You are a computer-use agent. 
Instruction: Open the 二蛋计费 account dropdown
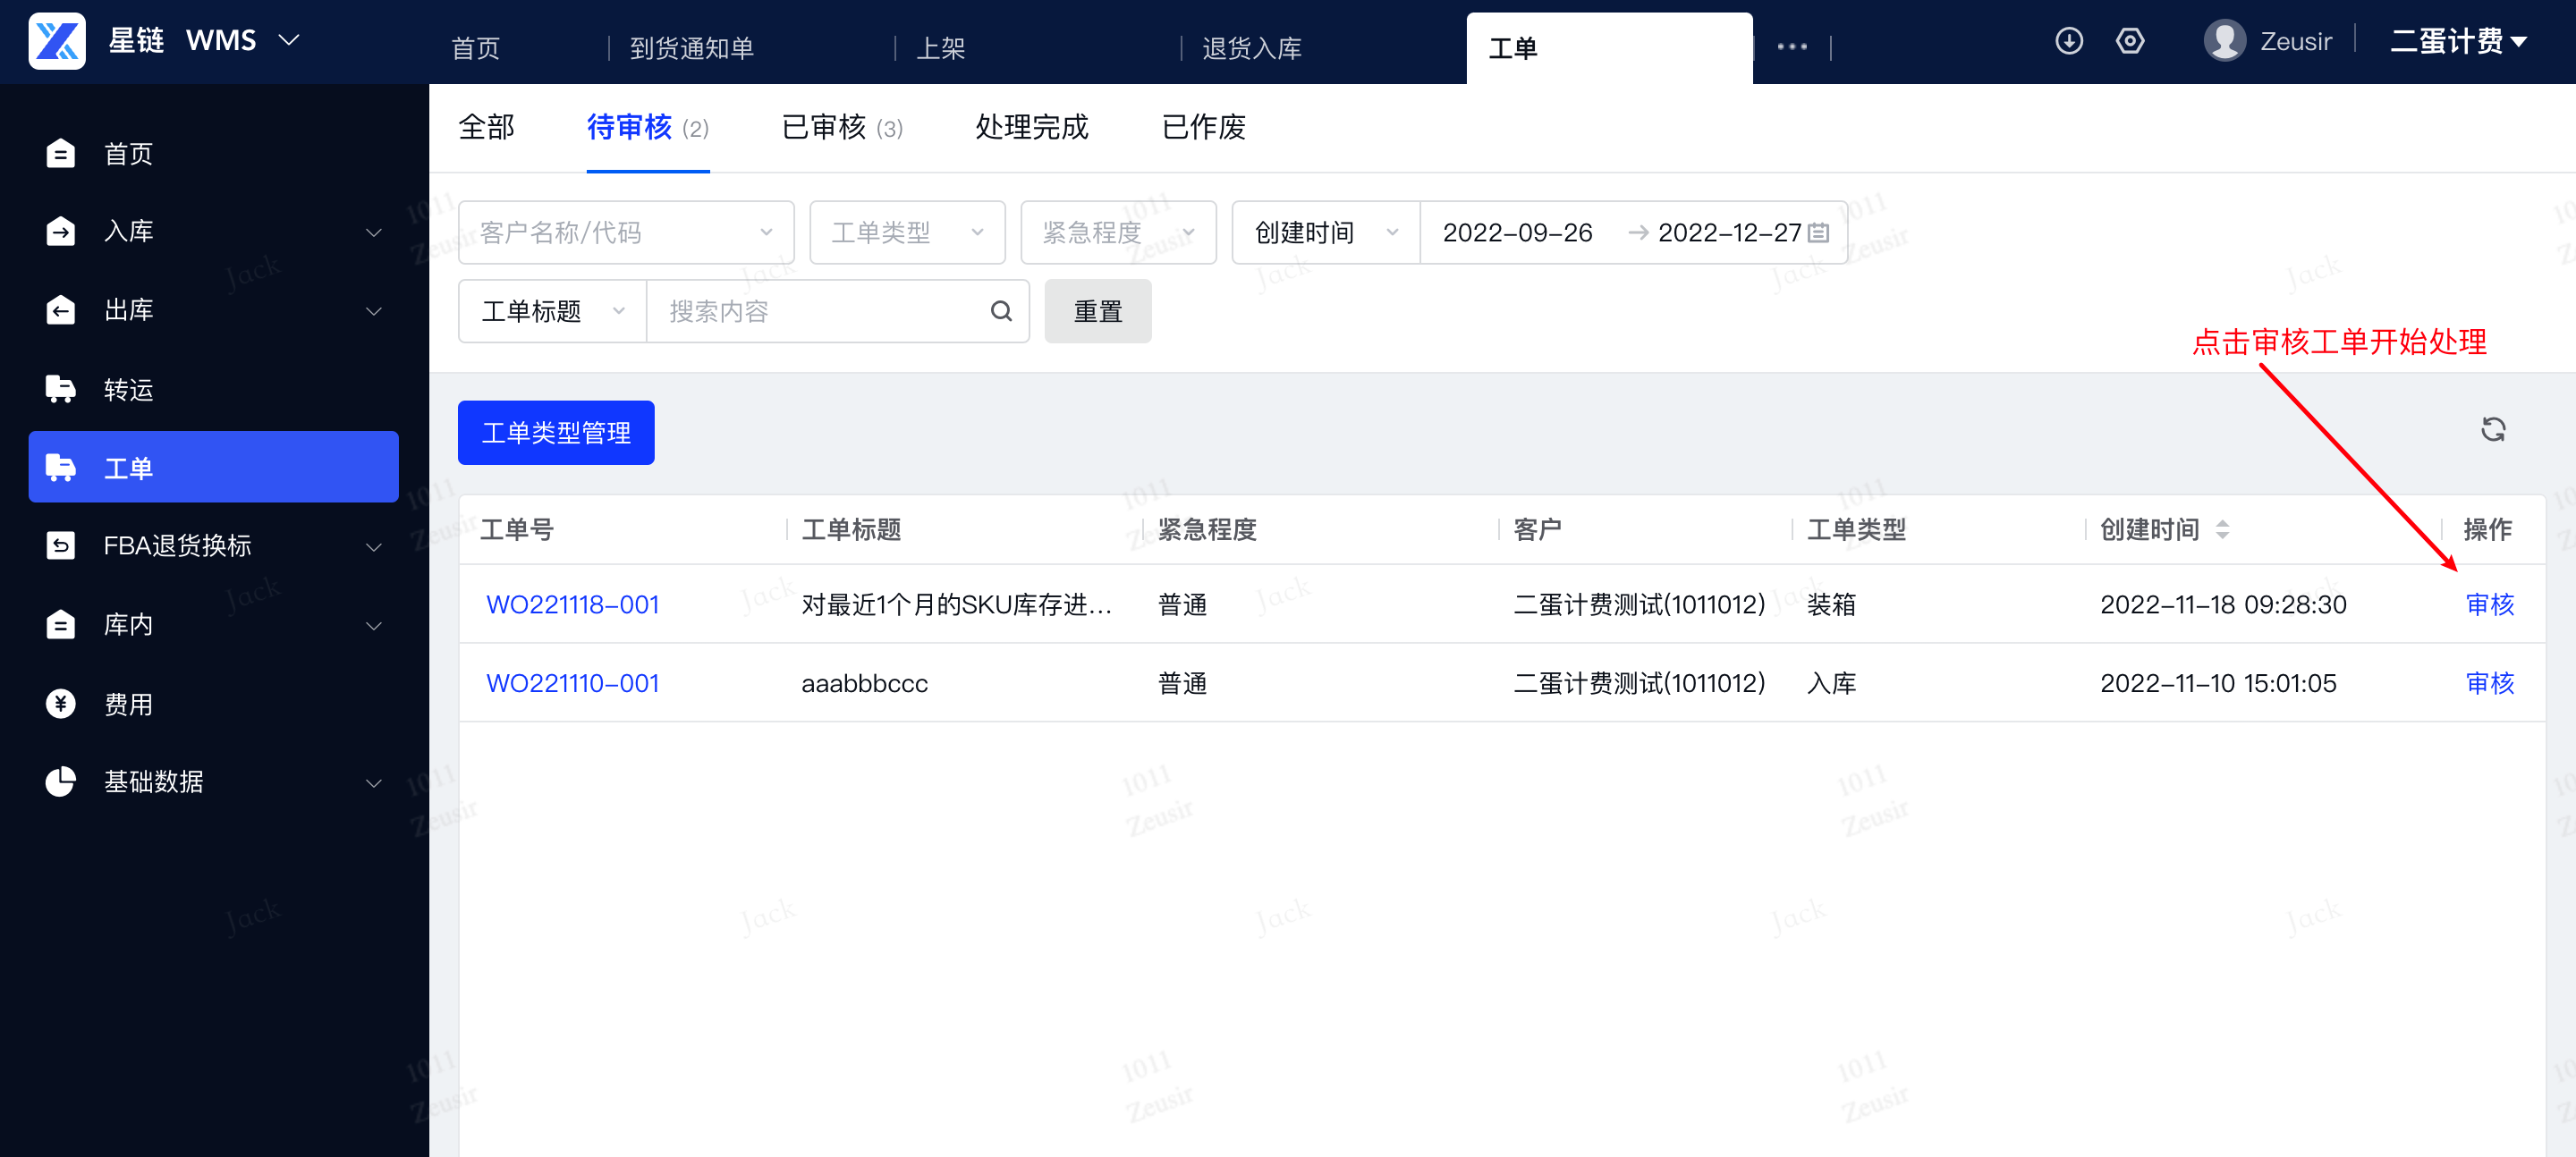click(2459, 41)
